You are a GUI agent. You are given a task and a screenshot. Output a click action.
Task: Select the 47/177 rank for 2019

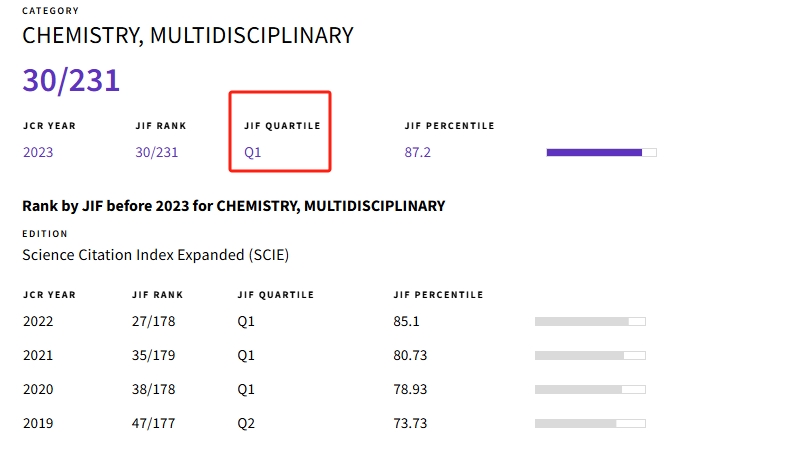(x=153, y=424)
